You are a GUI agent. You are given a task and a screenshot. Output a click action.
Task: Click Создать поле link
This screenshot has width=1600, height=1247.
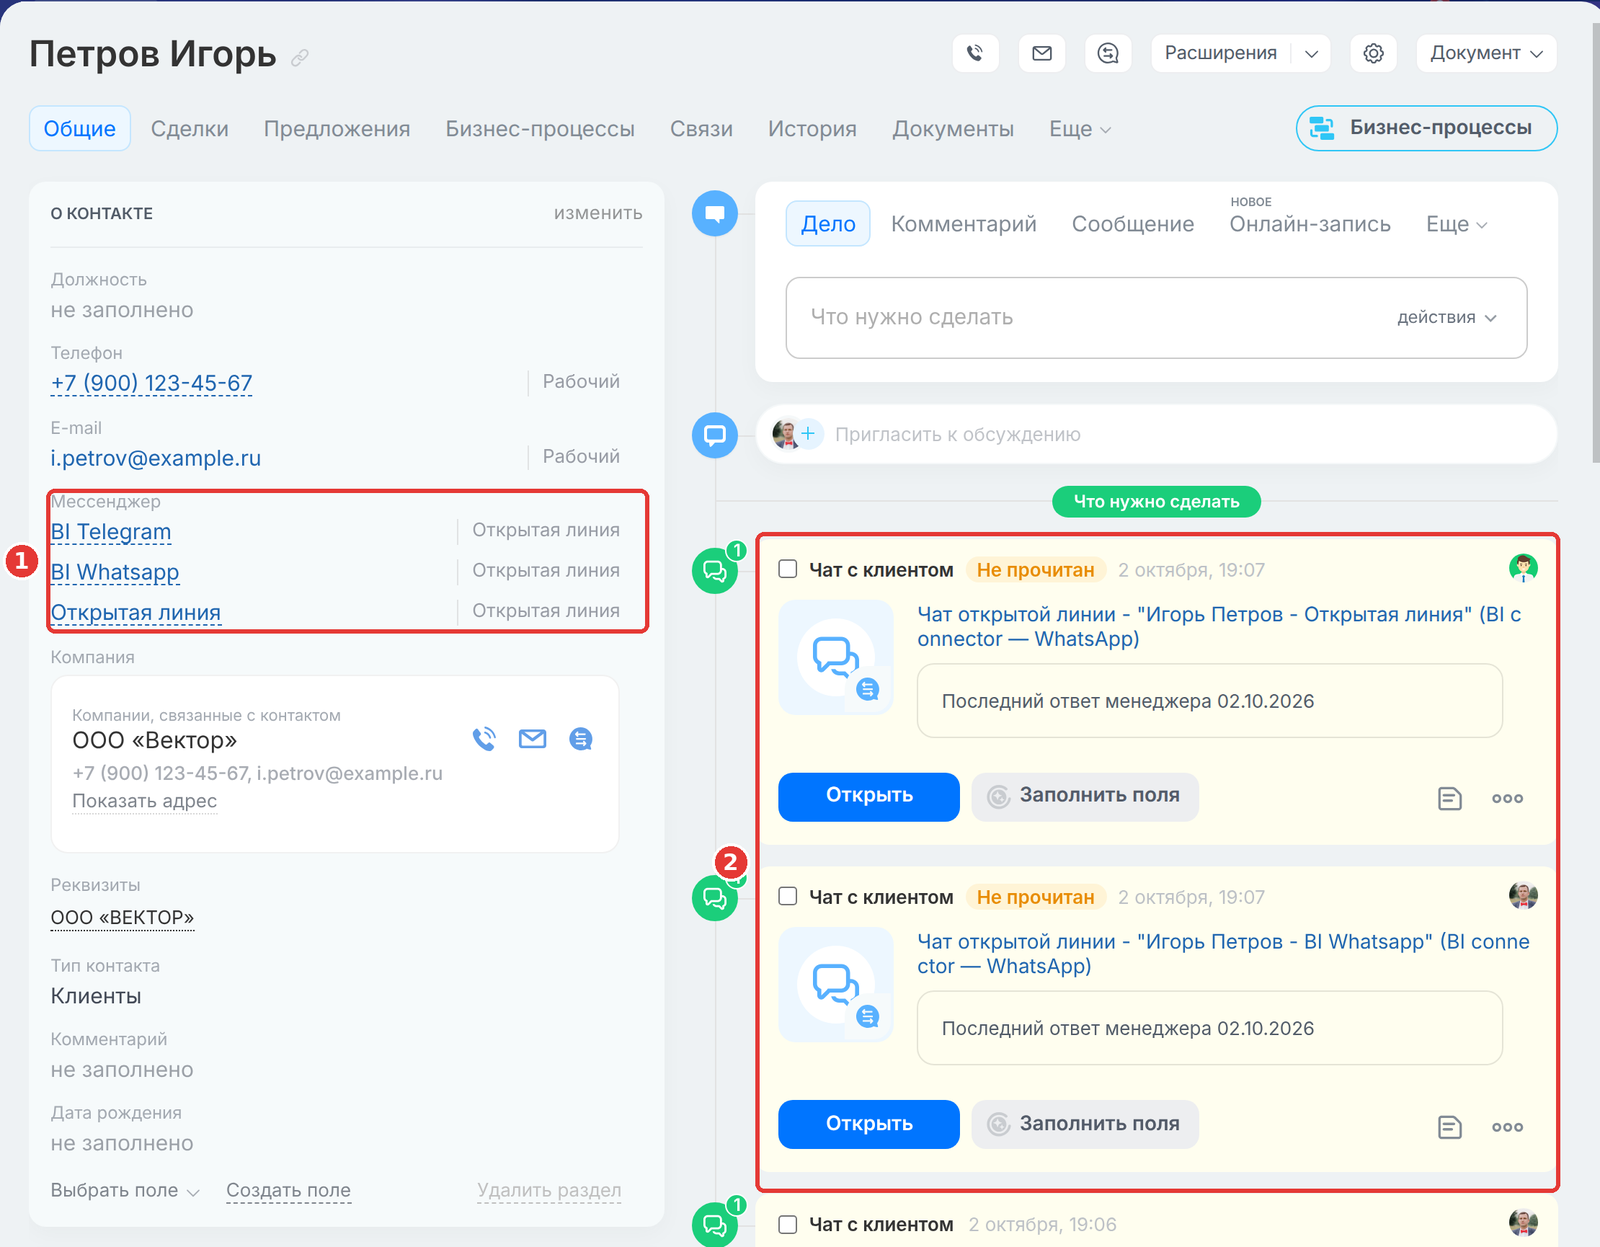[288, 1190]
